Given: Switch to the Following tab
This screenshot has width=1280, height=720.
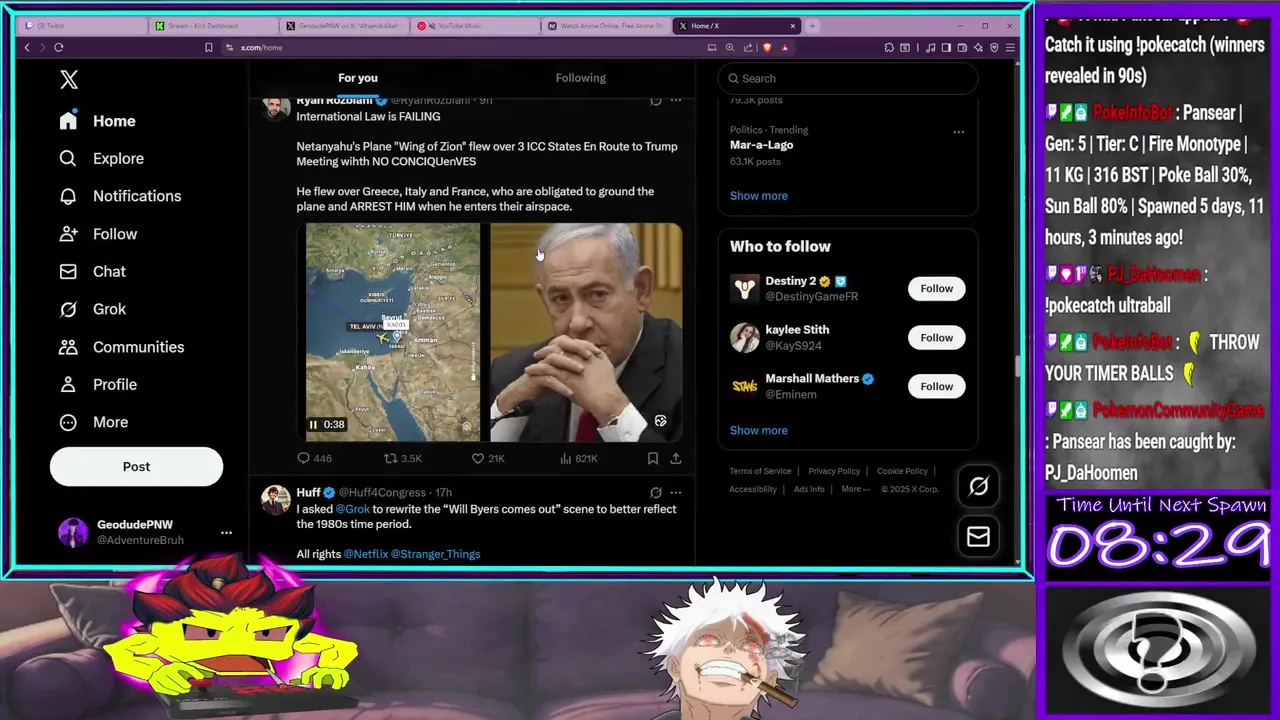Looking at the screenshot, I should [x=581, y=78].
